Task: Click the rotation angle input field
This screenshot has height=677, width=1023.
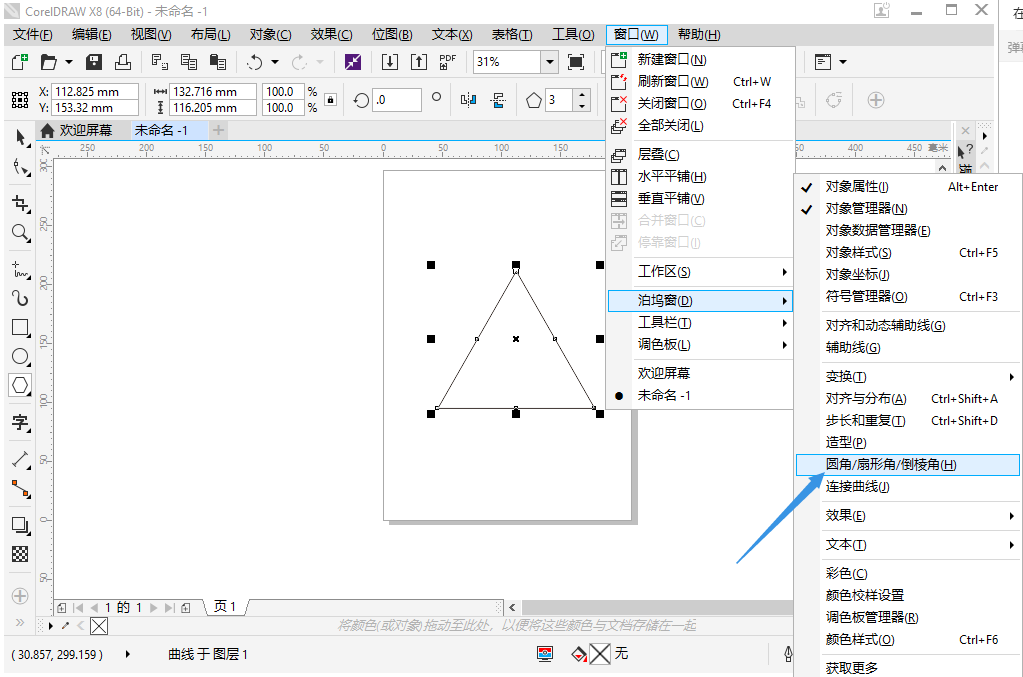Action: click(x=397, y=100)
